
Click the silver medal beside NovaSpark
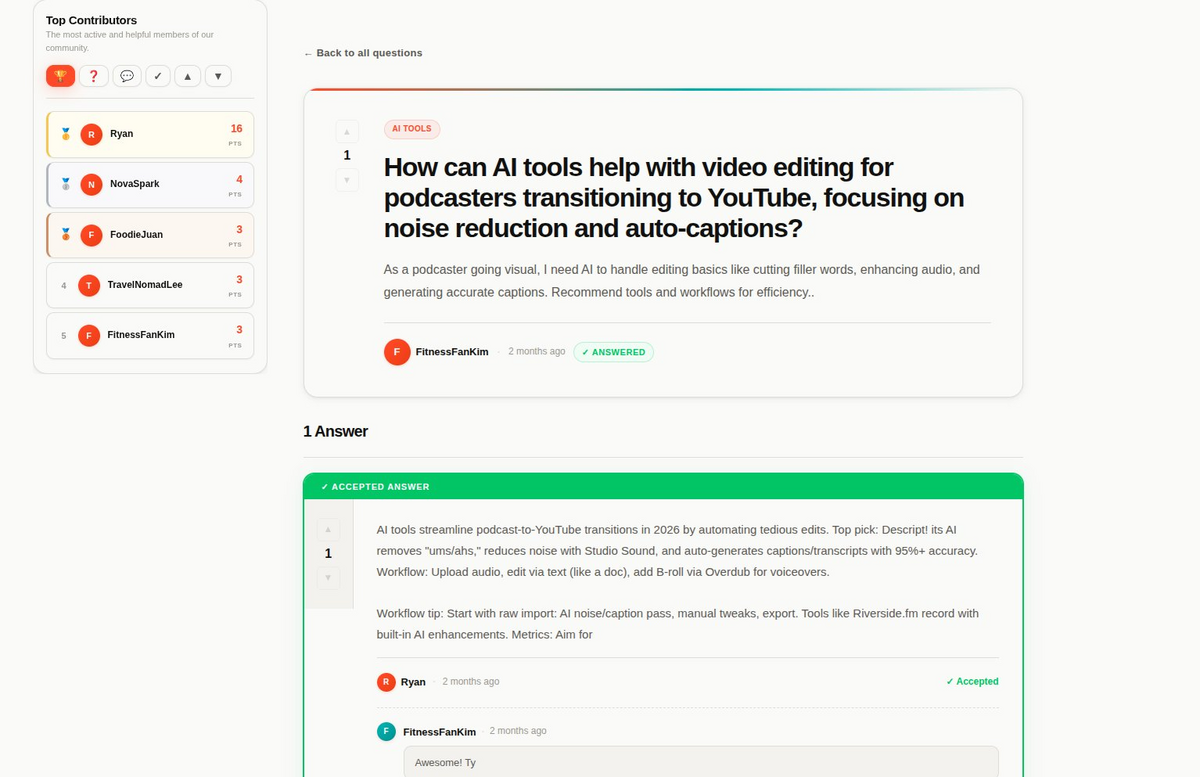click(66, 184)
